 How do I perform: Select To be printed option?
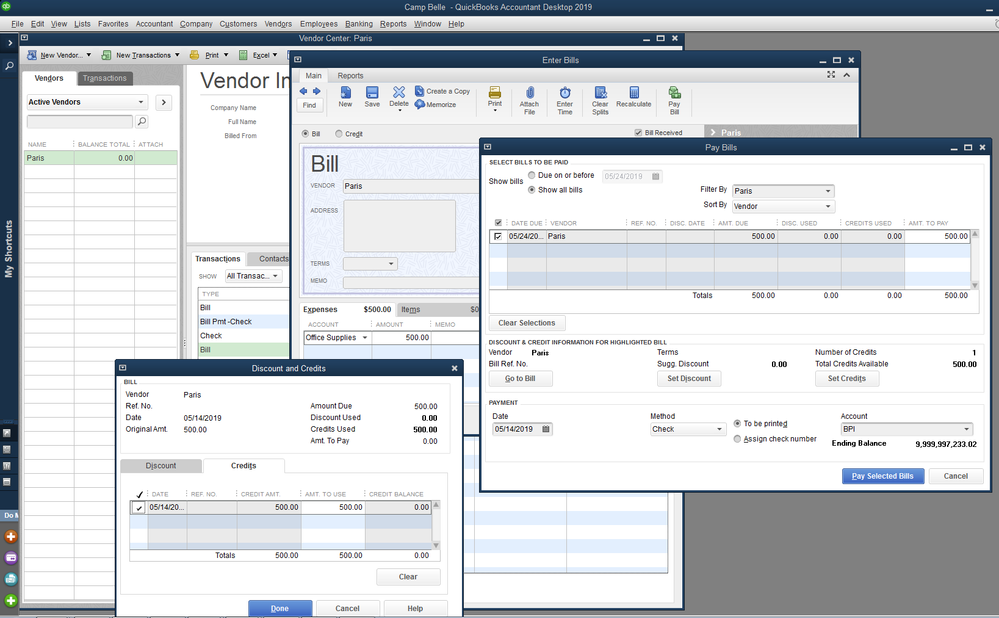737,424
